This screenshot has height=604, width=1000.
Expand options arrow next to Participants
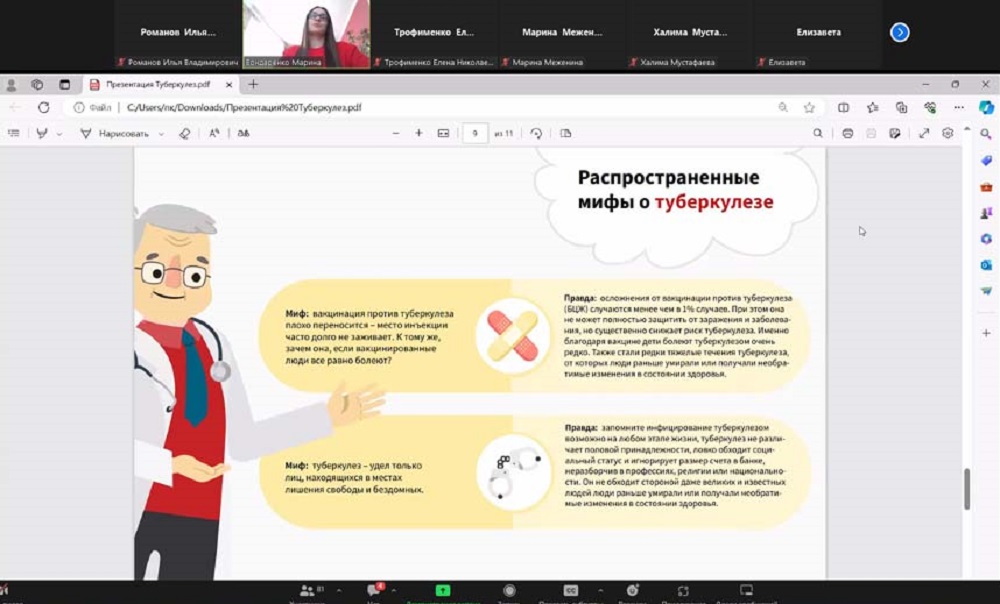point(338,590)
